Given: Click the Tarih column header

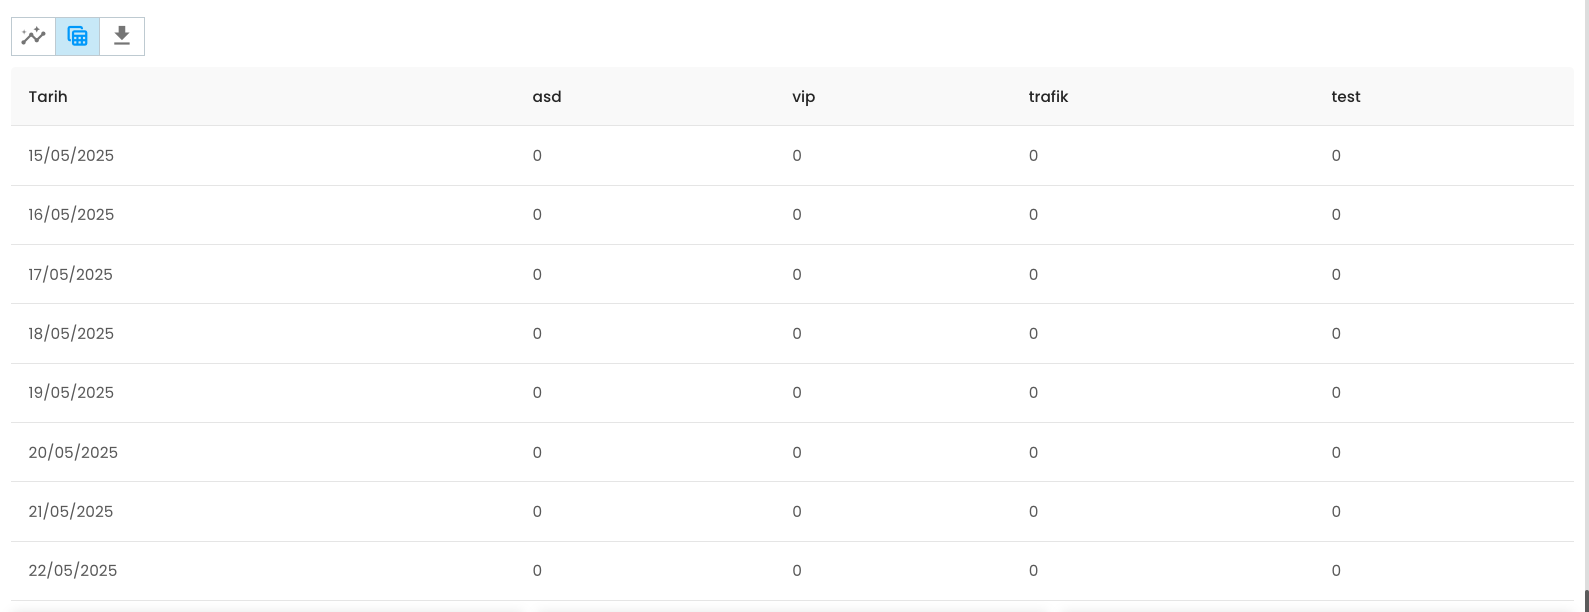Looking at the screenshot, I should point(48,97).
